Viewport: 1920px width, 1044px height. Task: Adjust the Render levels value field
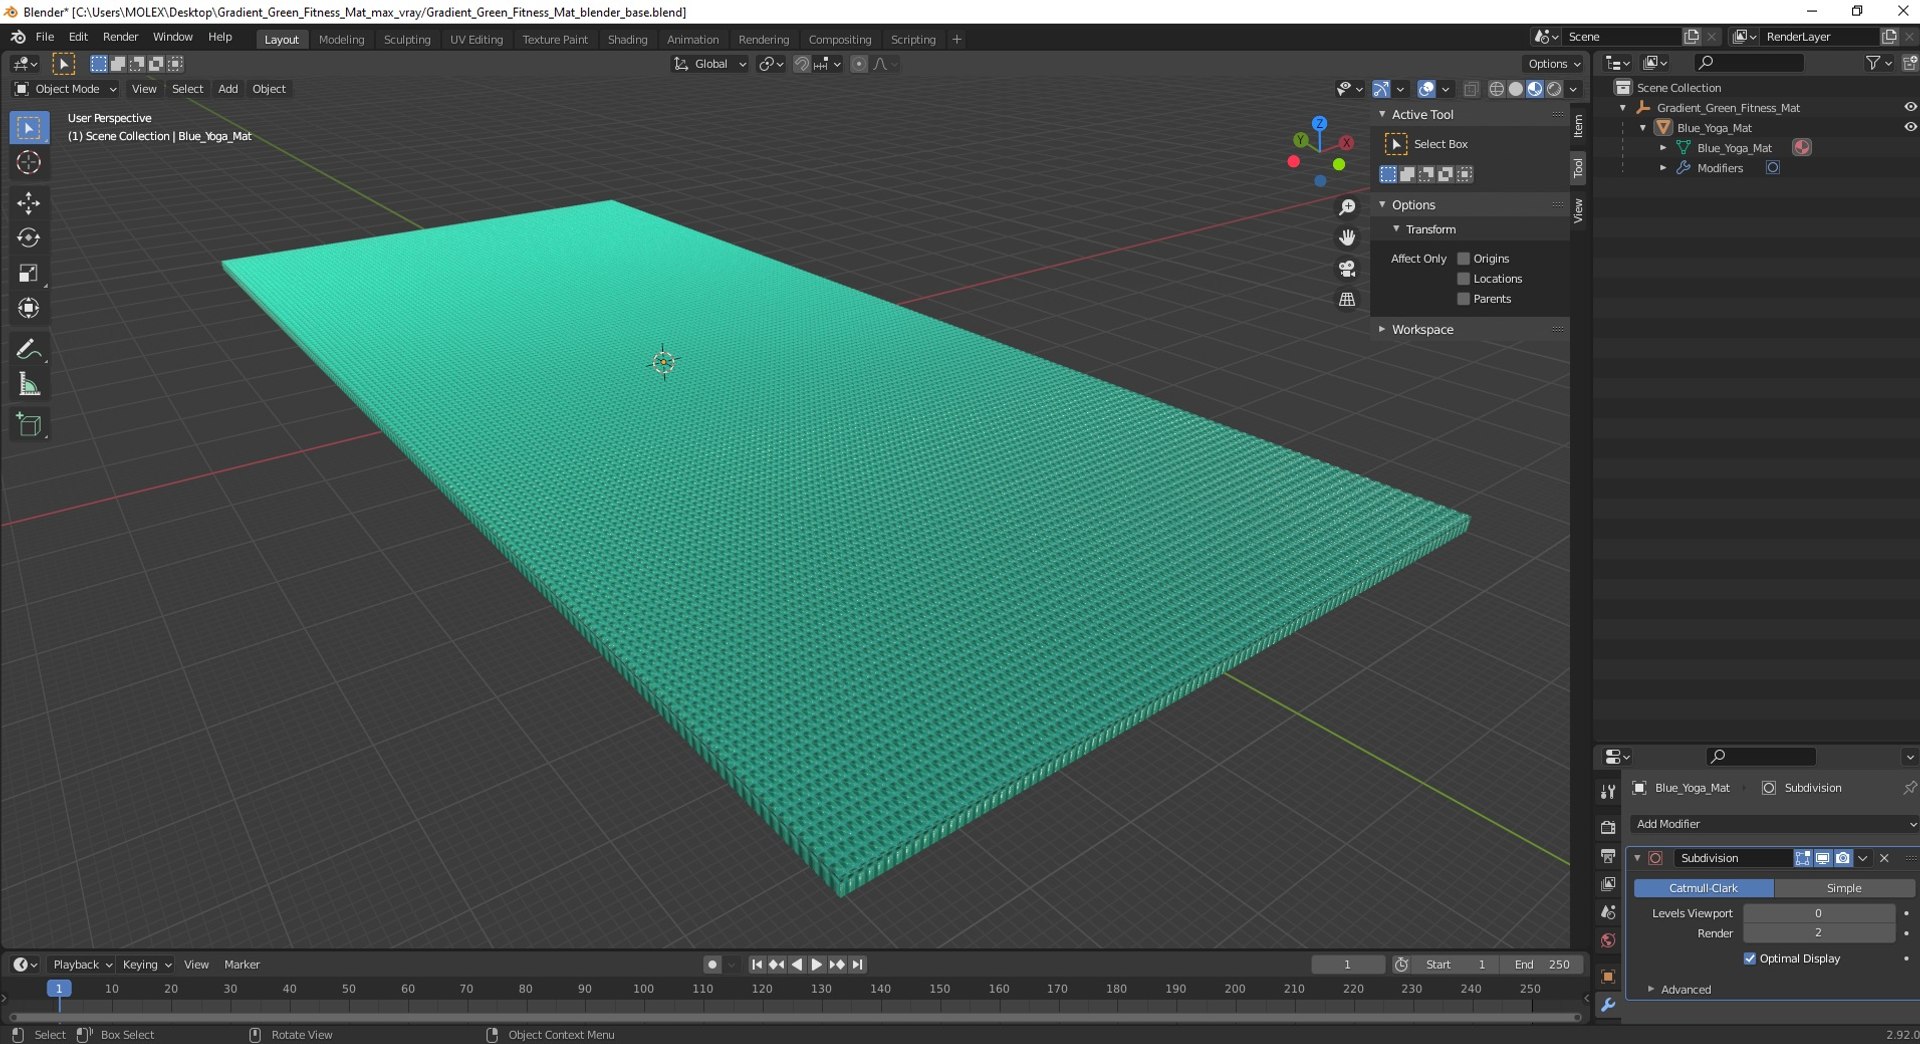click(x=1818, y=934)
